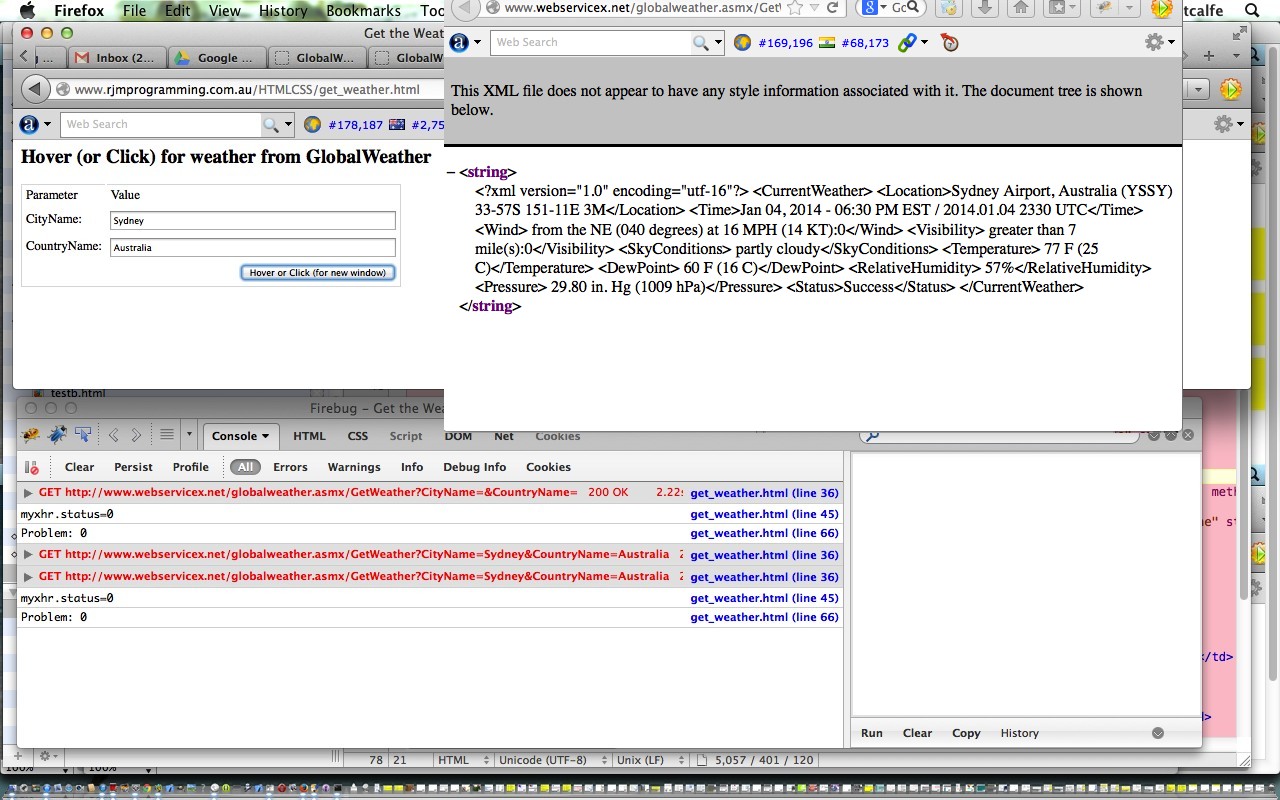Image resolution: width=1280 pixels, height=800 pixels.
Task: Open get_weather.html (line 66) link after last Problem: 0
Action: [764, 617]
